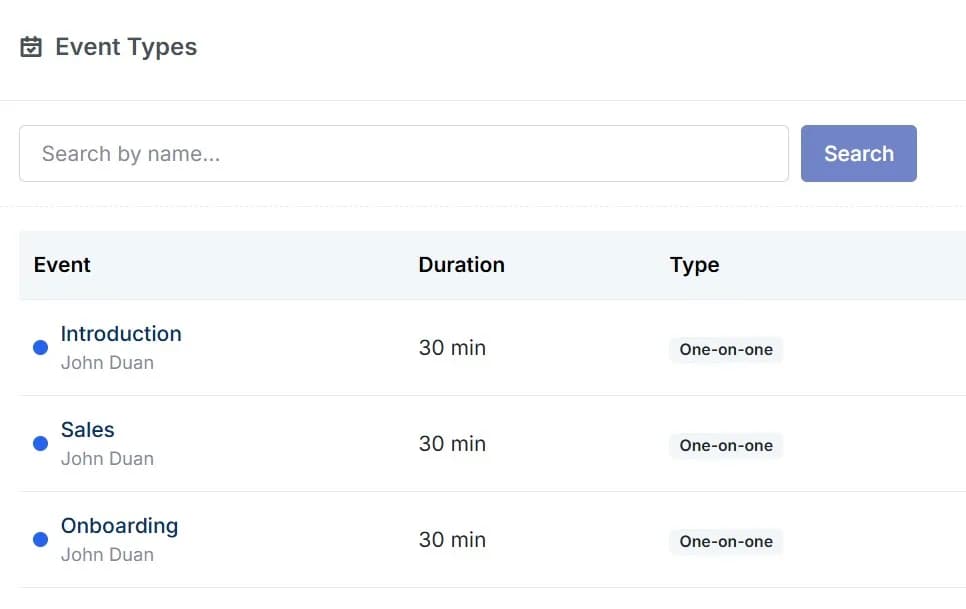Focus the Search by name field
Viewport: 966px width, 609px height.
[404, 153]
